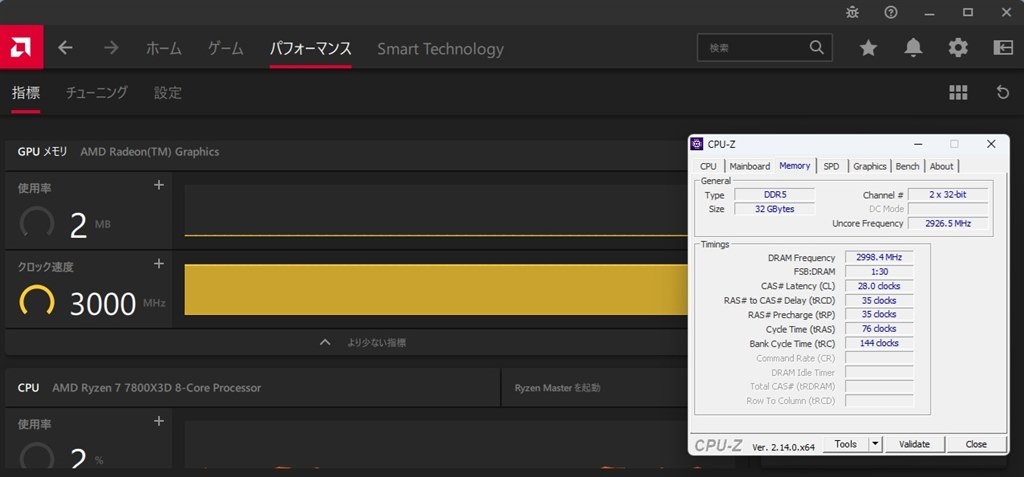The width and height of the screenshot is (1024, 477).
Task: Minimize the CPU-Z window
Action: (918, 144)
